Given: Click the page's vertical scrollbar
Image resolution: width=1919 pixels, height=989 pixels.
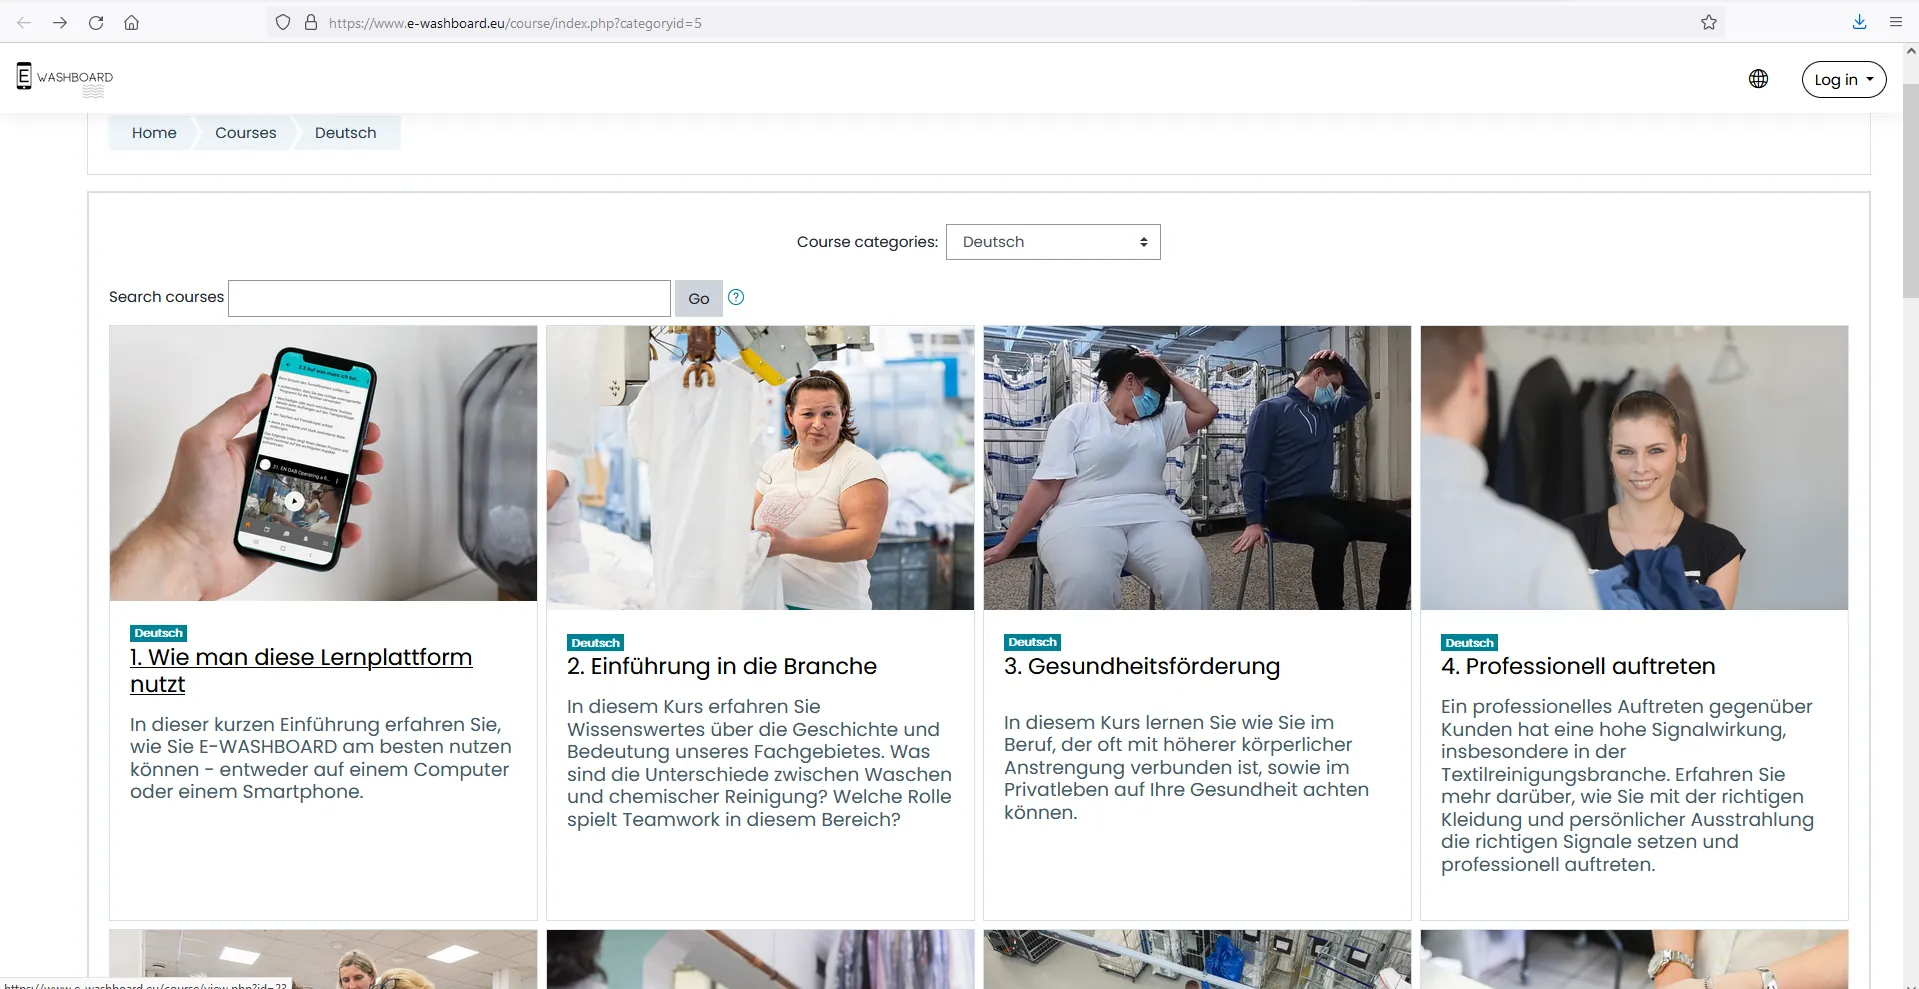Looking at the screenshot, I should tap(1910, 190).
